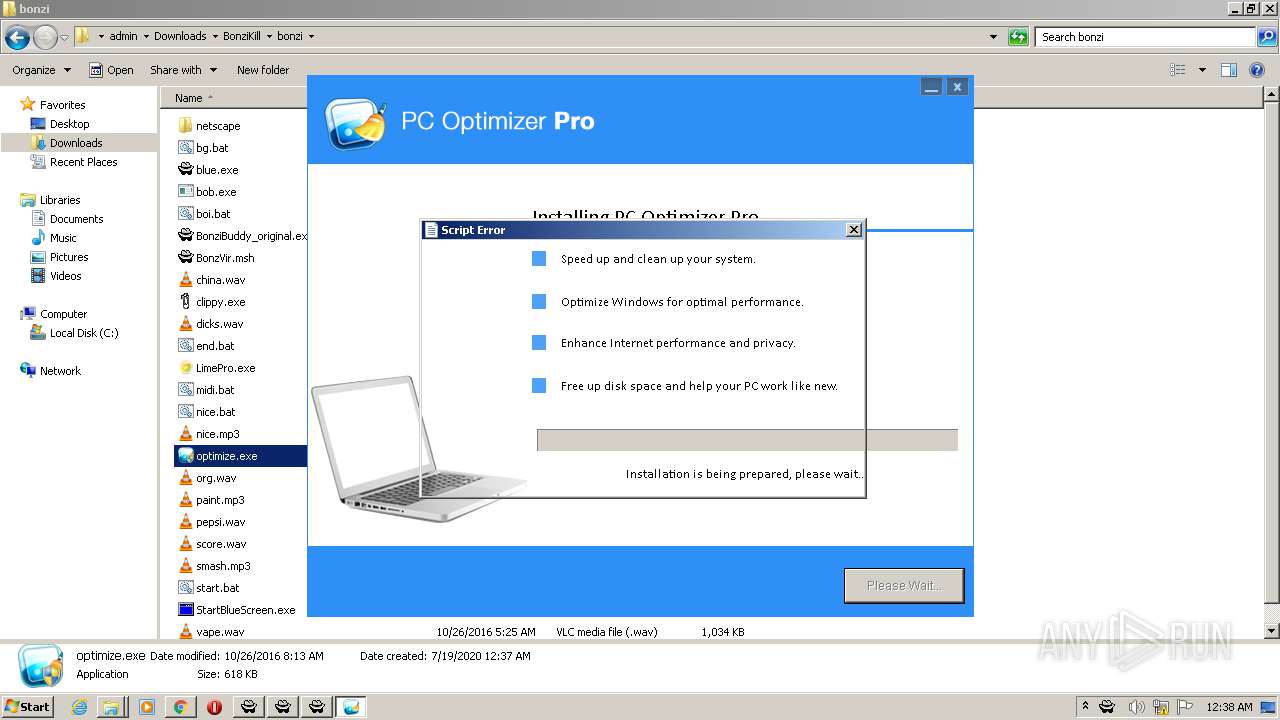Select the BonzVir.msh file
Screen dimensions: 1280x720
point(216,258)
